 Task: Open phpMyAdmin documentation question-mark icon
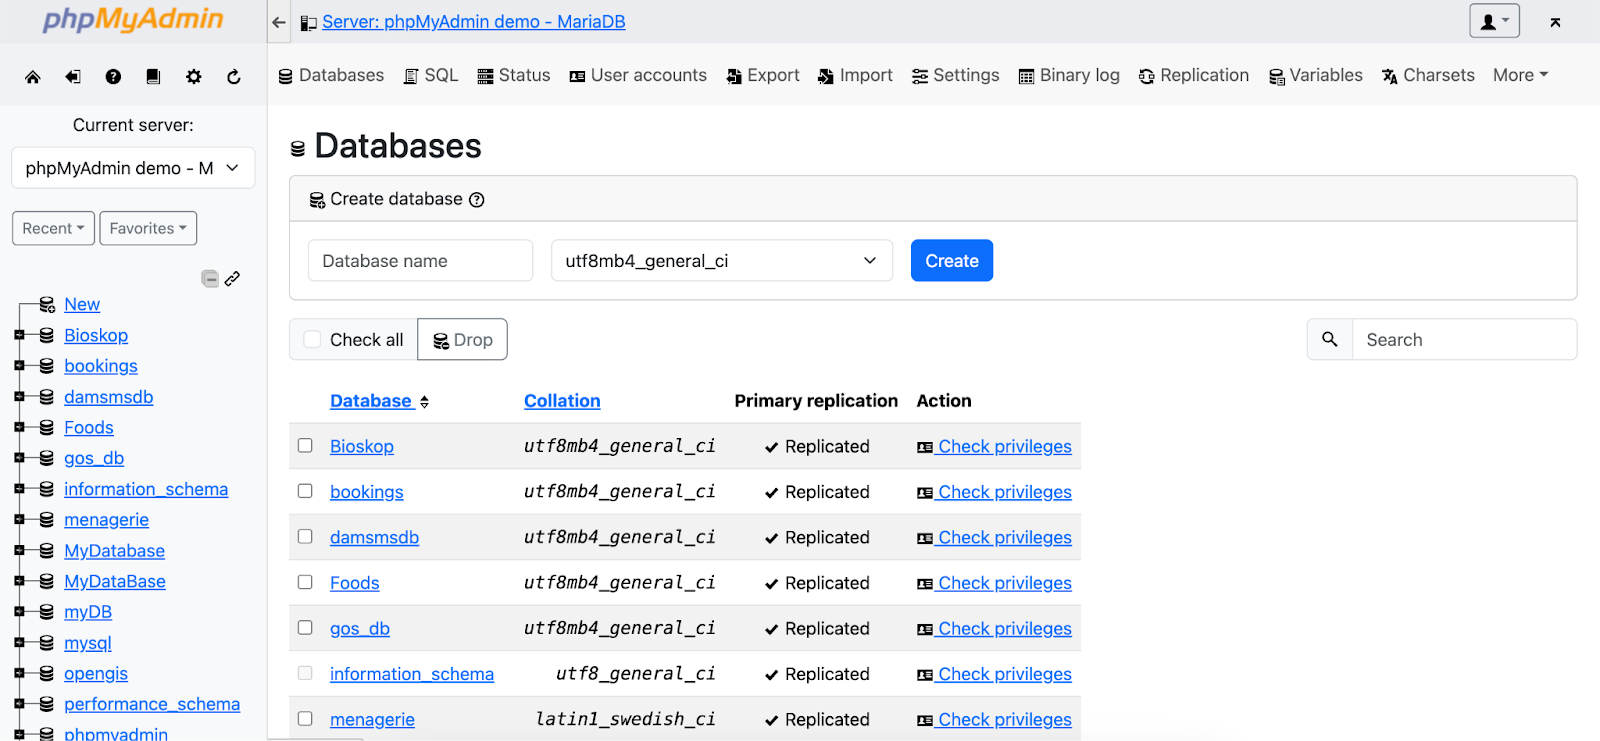tap(113, 77)
